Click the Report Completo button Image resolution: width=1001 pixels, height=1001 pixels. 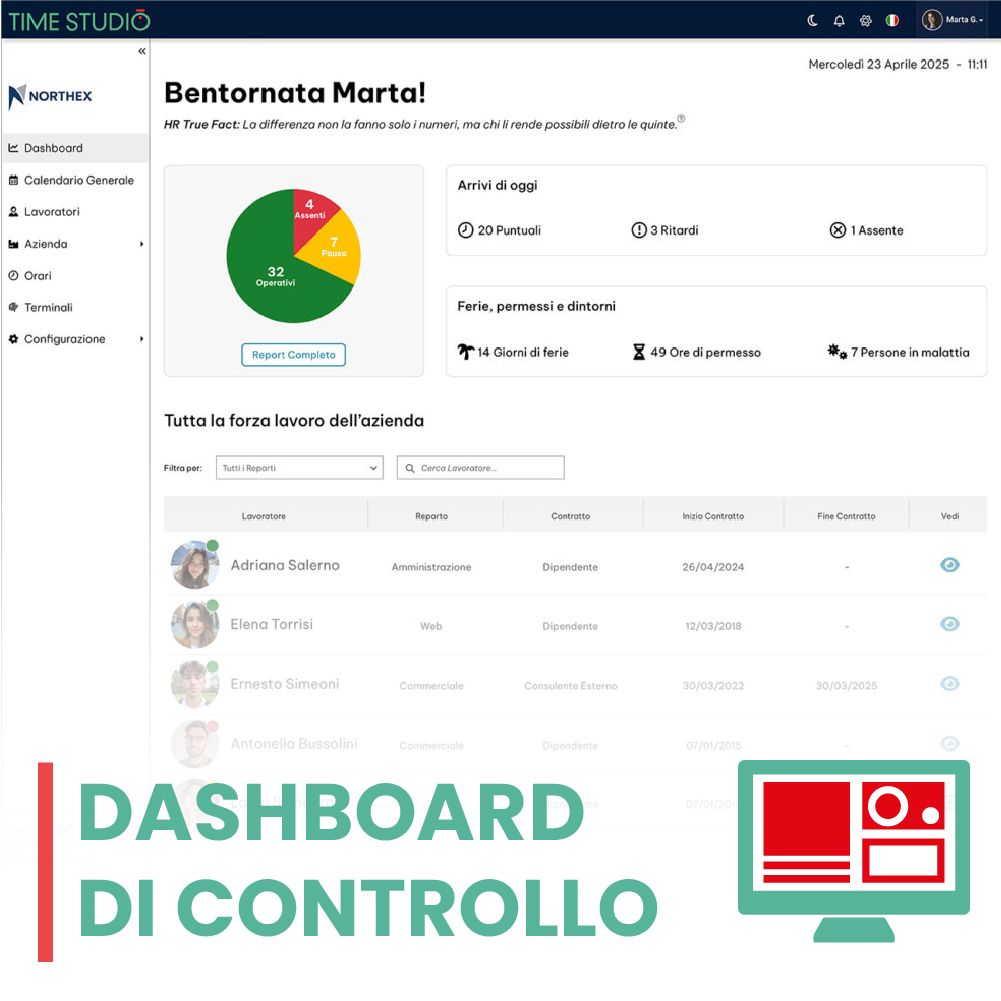click(x=293, y=354)
